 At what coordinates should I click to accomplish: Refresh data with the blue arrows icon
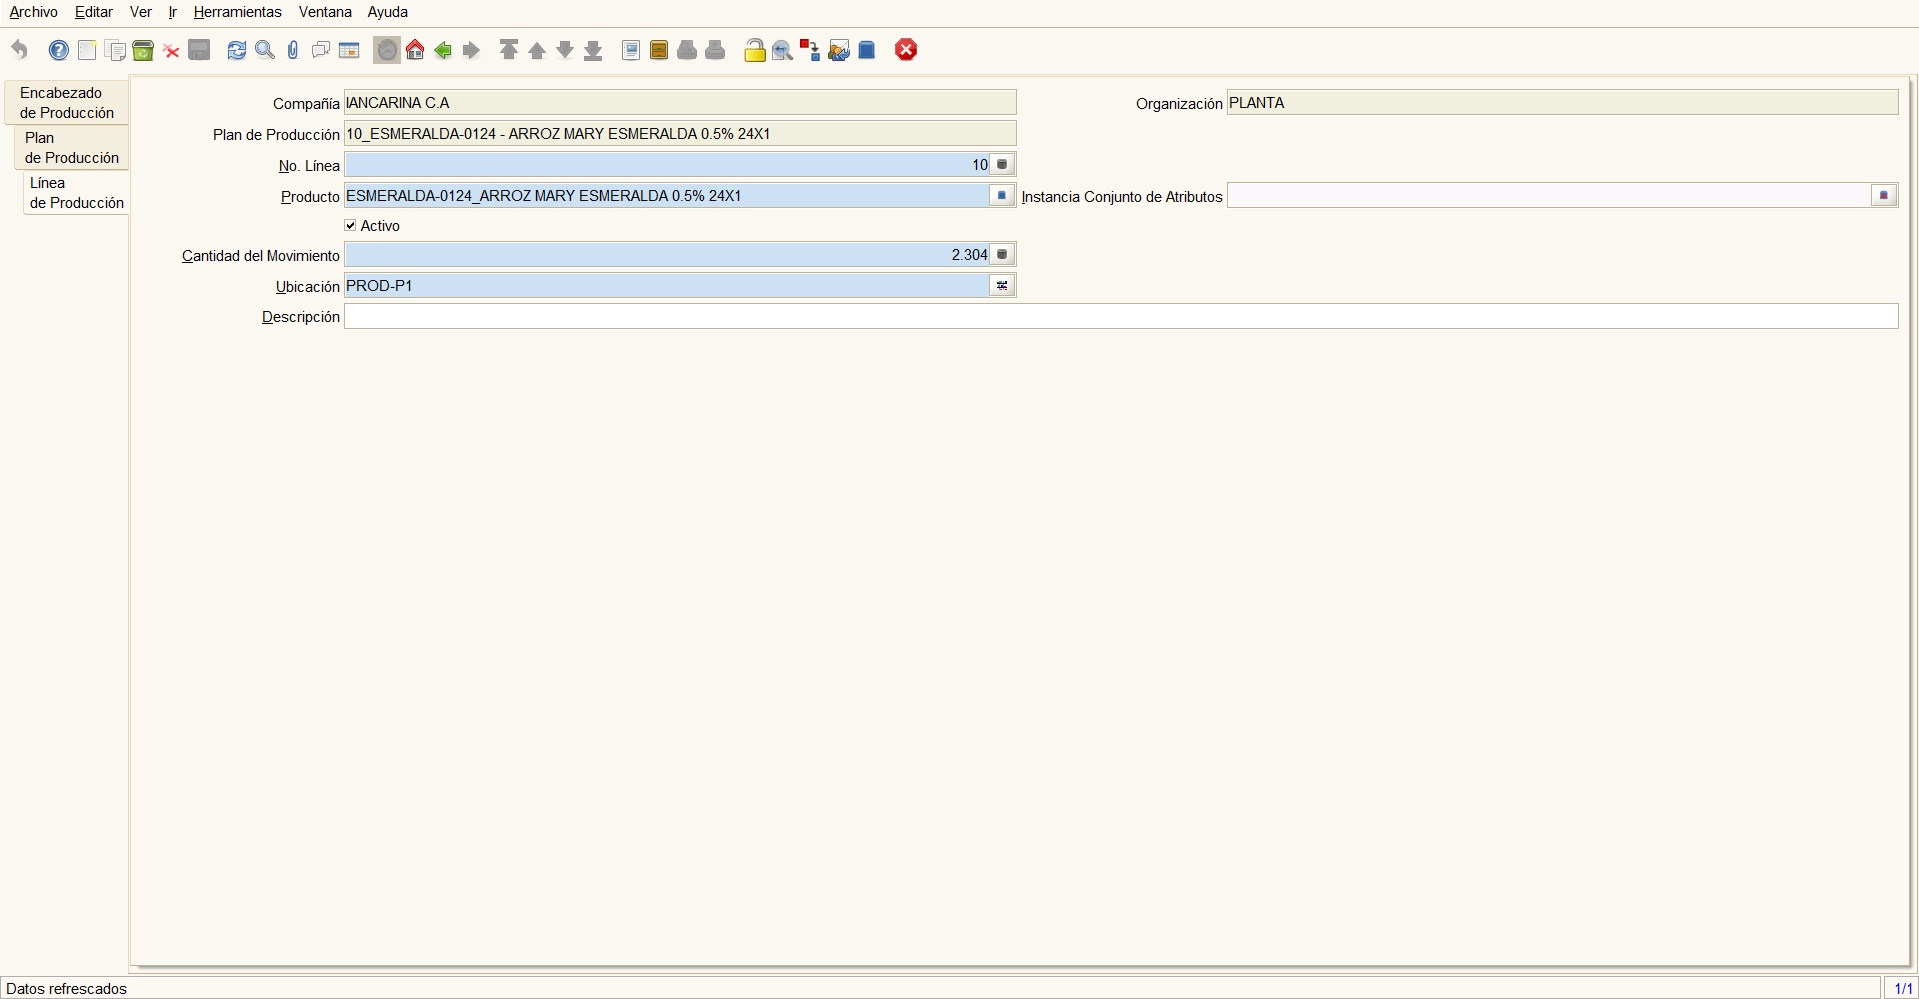coord(237,50)
